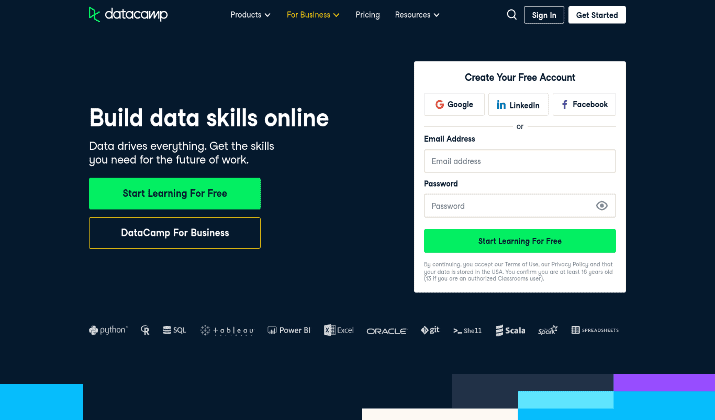Click the Spreadsheets logo

(x=595, y=330)
